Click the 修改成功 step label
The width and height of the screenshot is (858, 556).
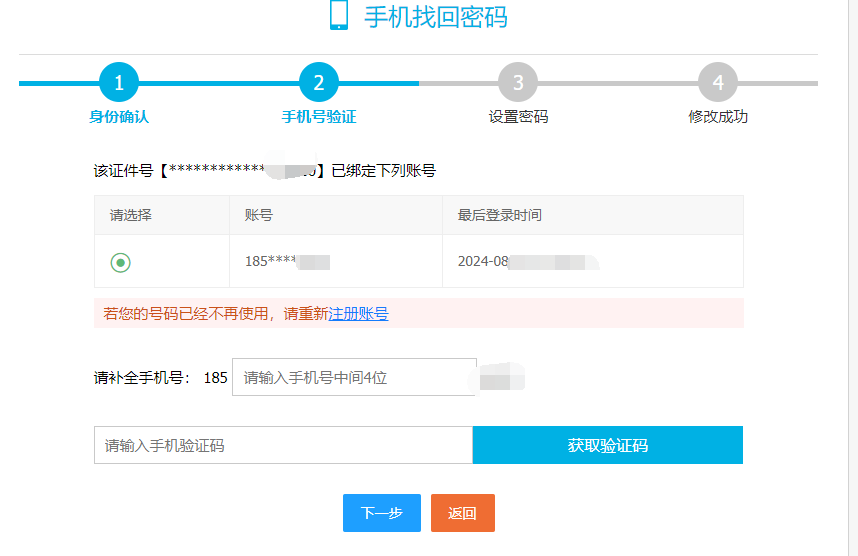tap(718, 117)
